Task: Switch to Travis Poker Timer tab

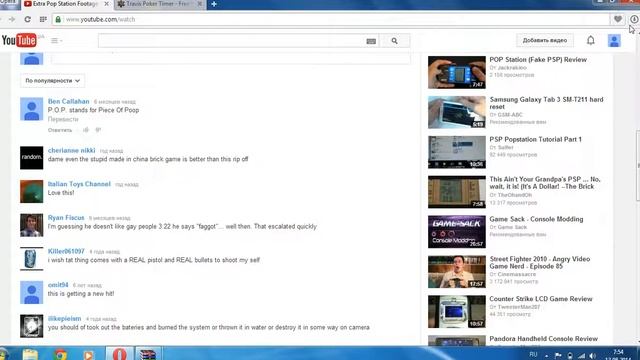Action: (157, 4)
